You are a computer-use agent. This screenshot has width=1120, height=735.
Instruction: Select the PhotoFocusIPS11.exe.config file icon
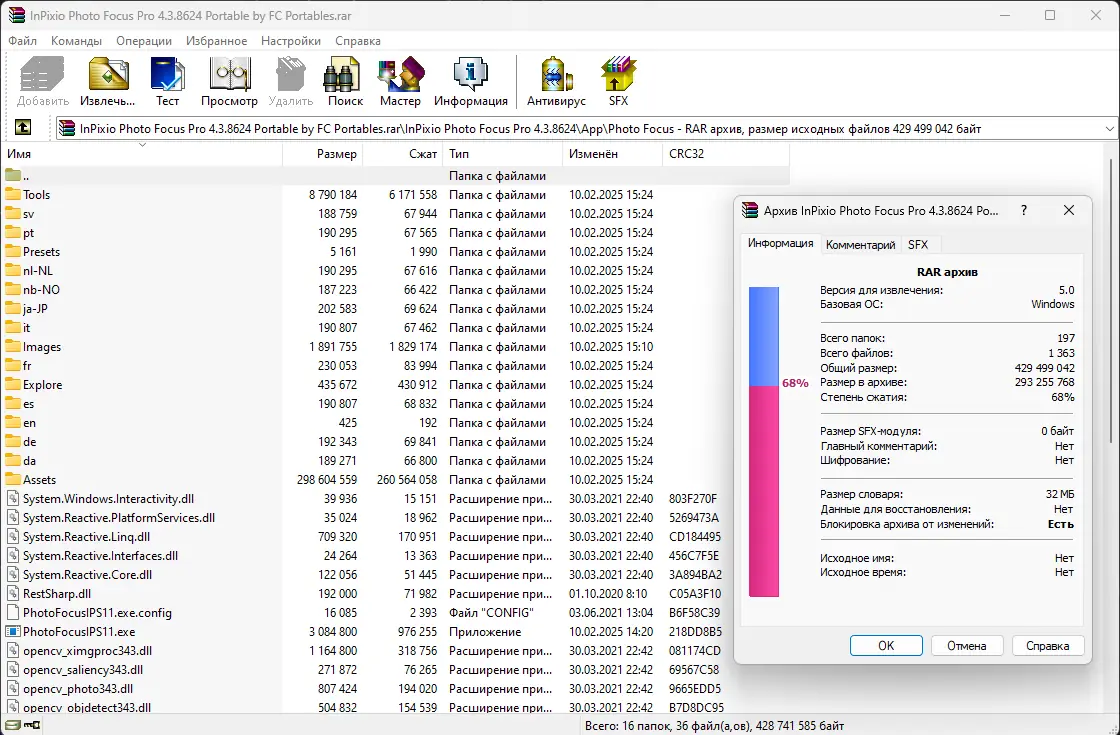(x=13, y=612)
